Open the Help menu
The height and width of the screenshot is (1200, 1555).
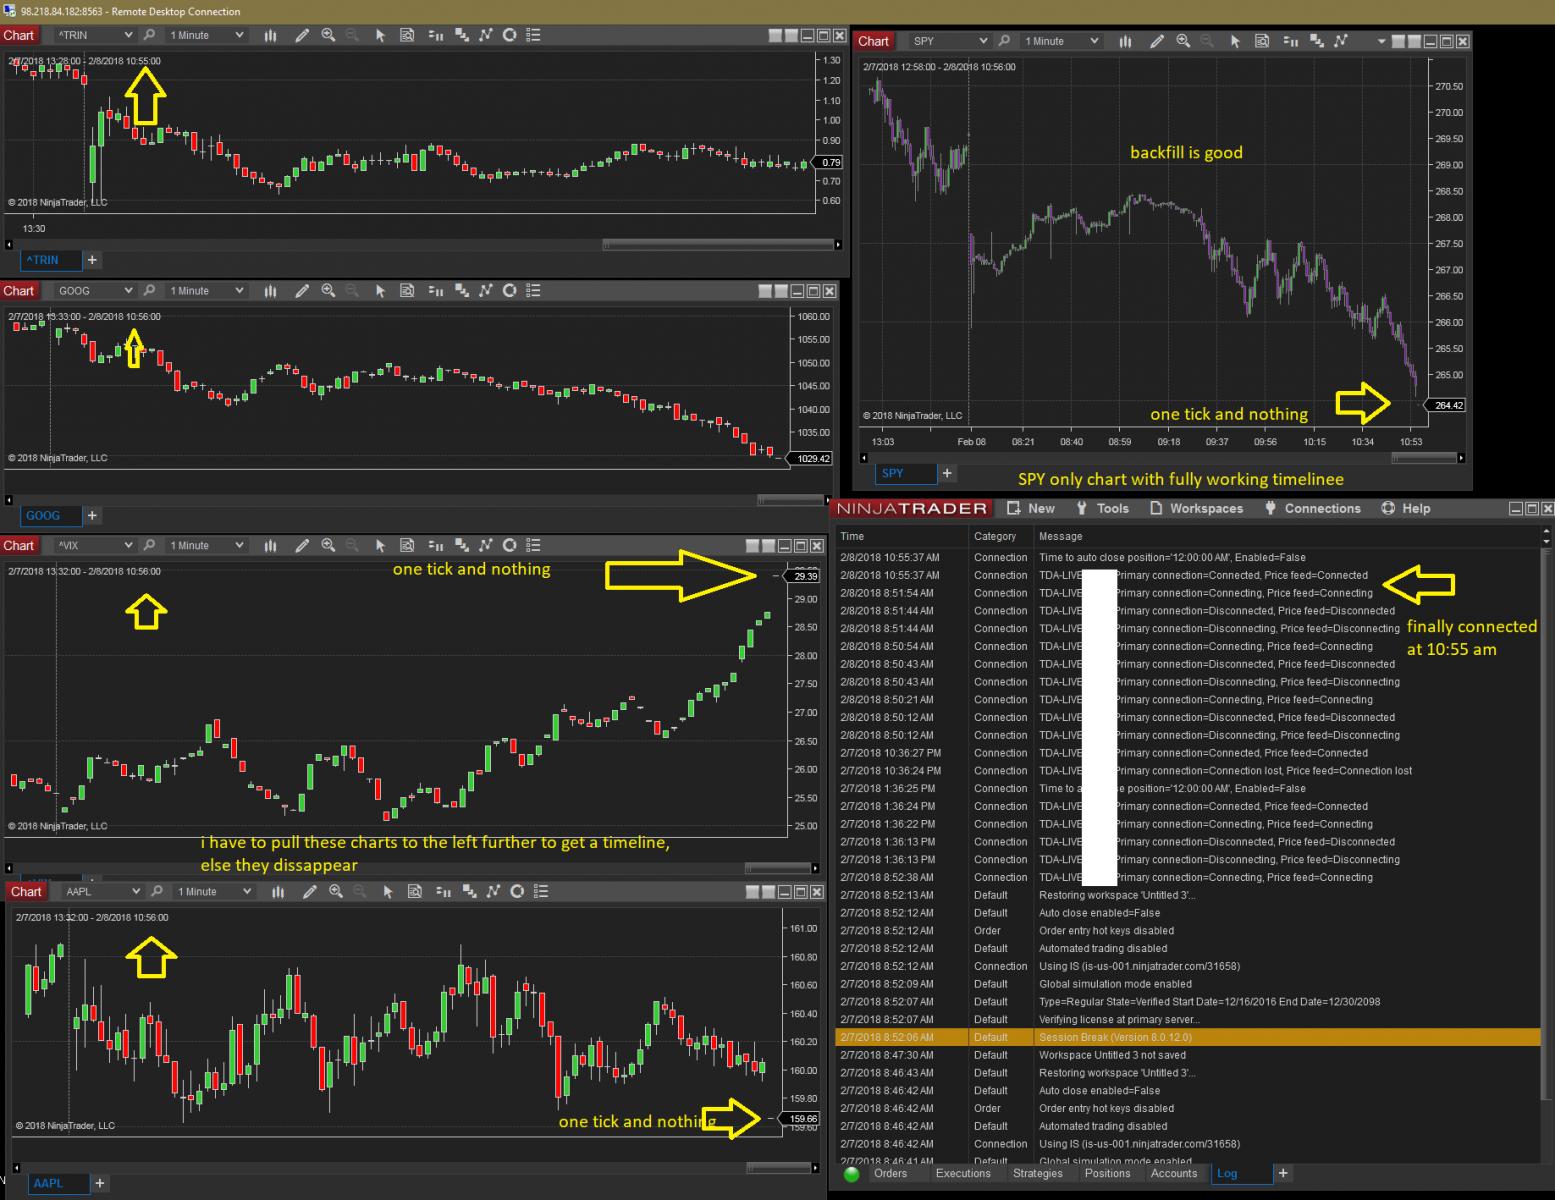pyautogui.click(x=1406, y=509)
